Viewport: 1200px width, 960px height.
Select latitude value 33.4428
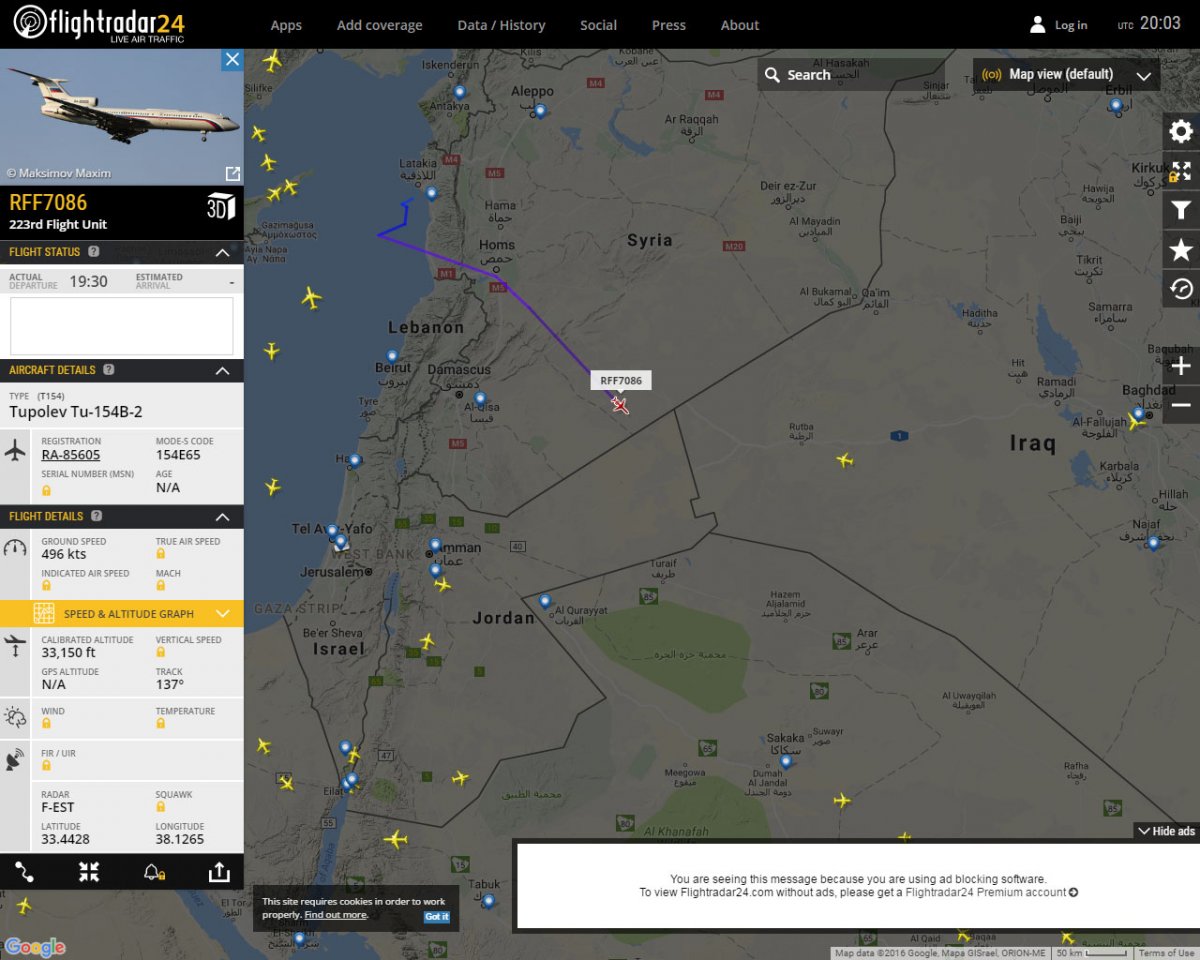pyautogui.click(x=65, y=839)
